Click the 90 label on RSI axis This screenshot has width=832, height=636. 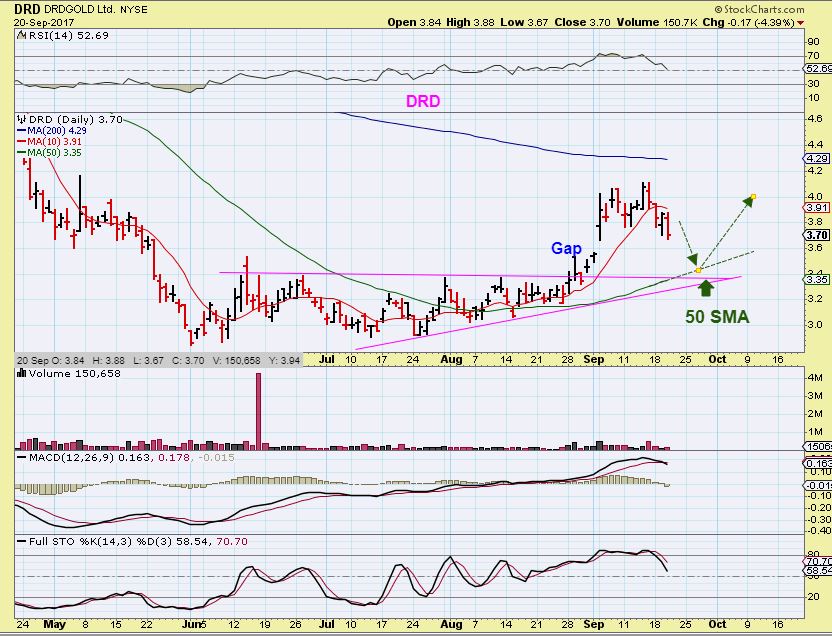(813, 42)
